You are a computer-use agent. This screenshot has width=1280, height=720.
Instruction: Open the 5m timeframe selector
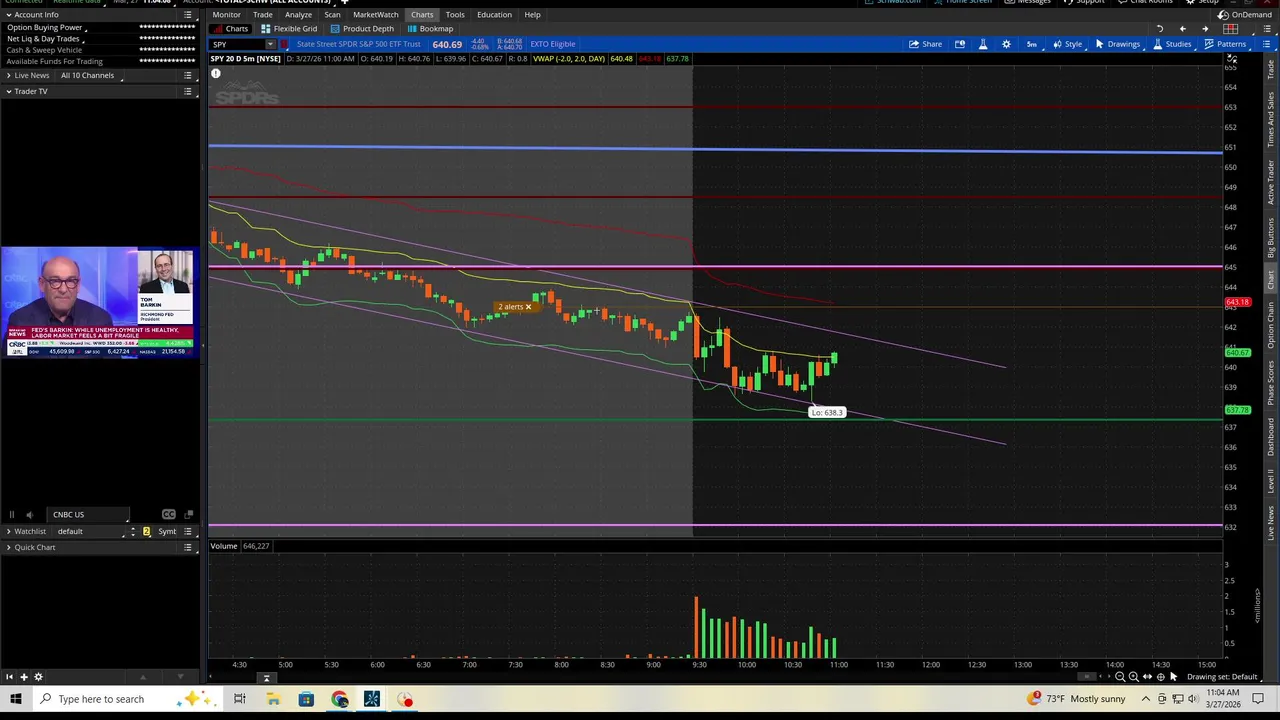tap(1032, 44)
